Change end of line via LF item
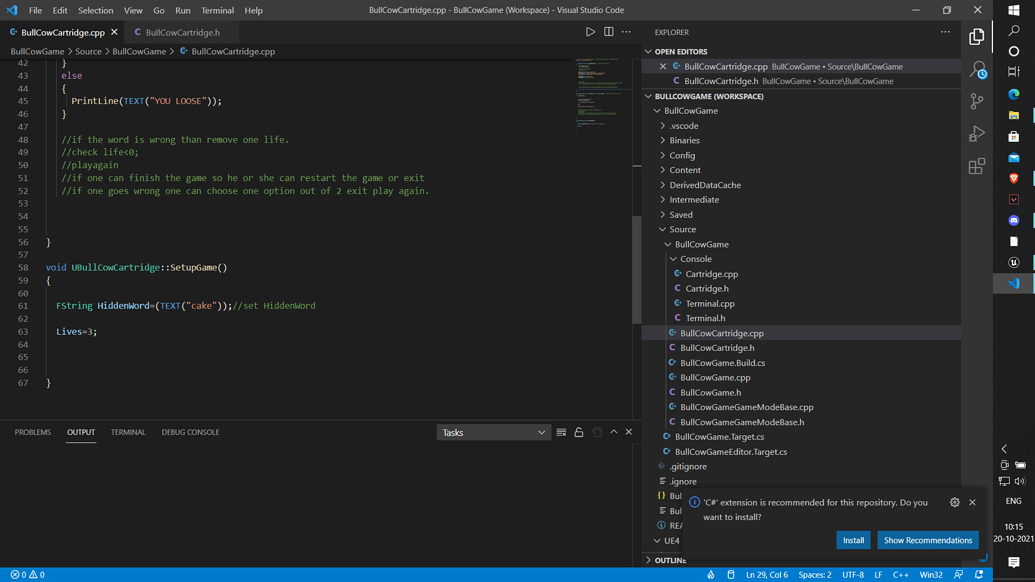The width and height of the screenshot is (1035, 582). [x=878, y=575]
